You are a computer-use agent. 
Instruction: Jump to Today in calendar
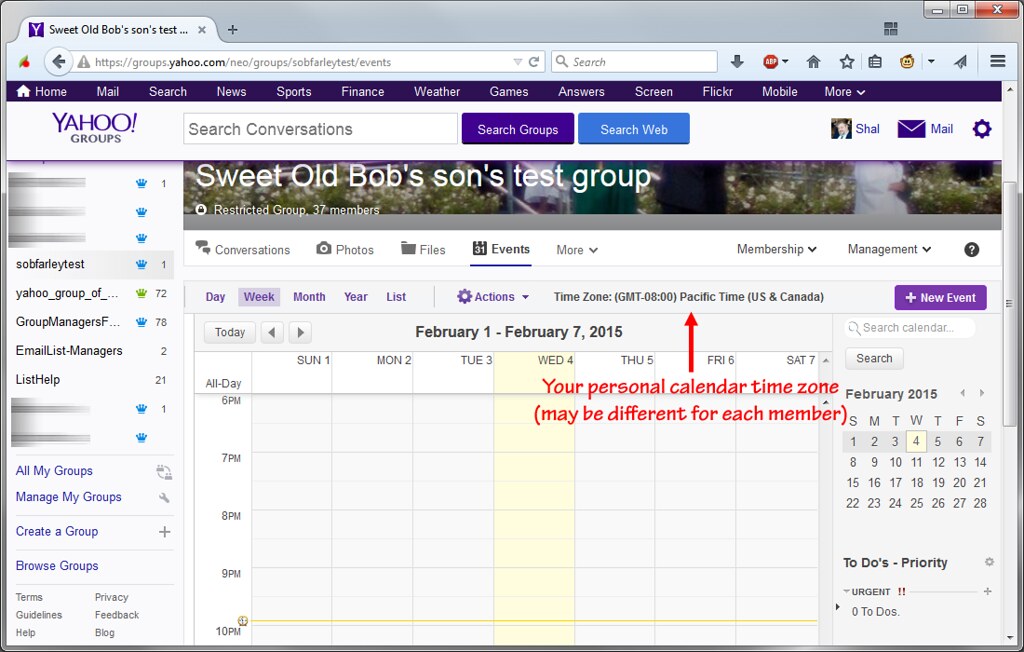pyautogui.click(x=229, y=332)
